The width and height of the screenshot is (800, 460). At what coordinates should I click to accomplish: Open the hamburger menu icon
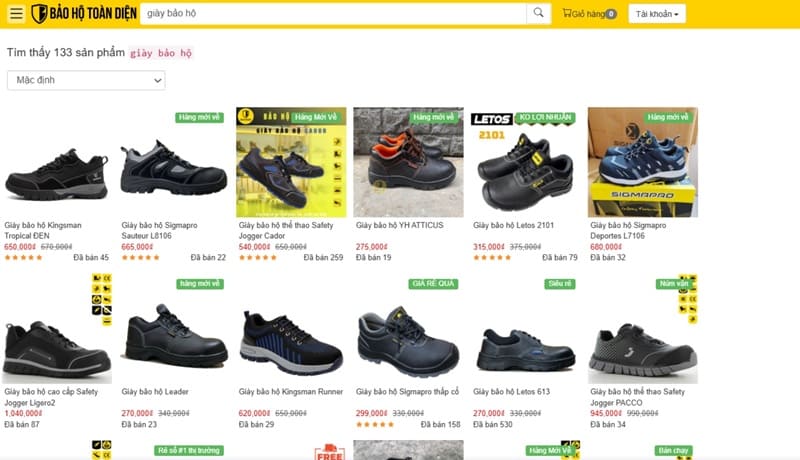17,14
